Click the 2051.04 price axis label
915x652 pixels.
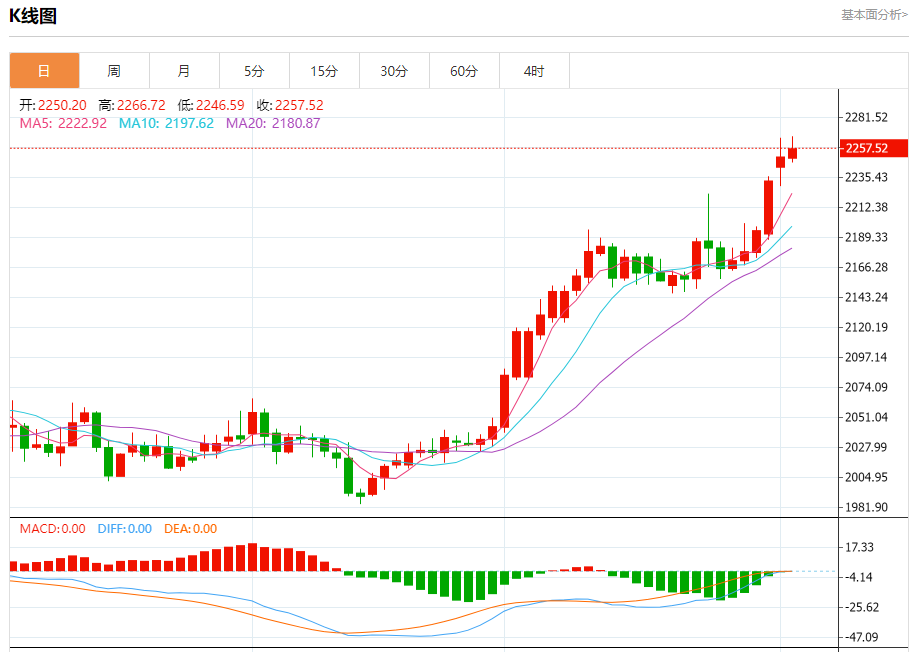(x=867, y=417)
